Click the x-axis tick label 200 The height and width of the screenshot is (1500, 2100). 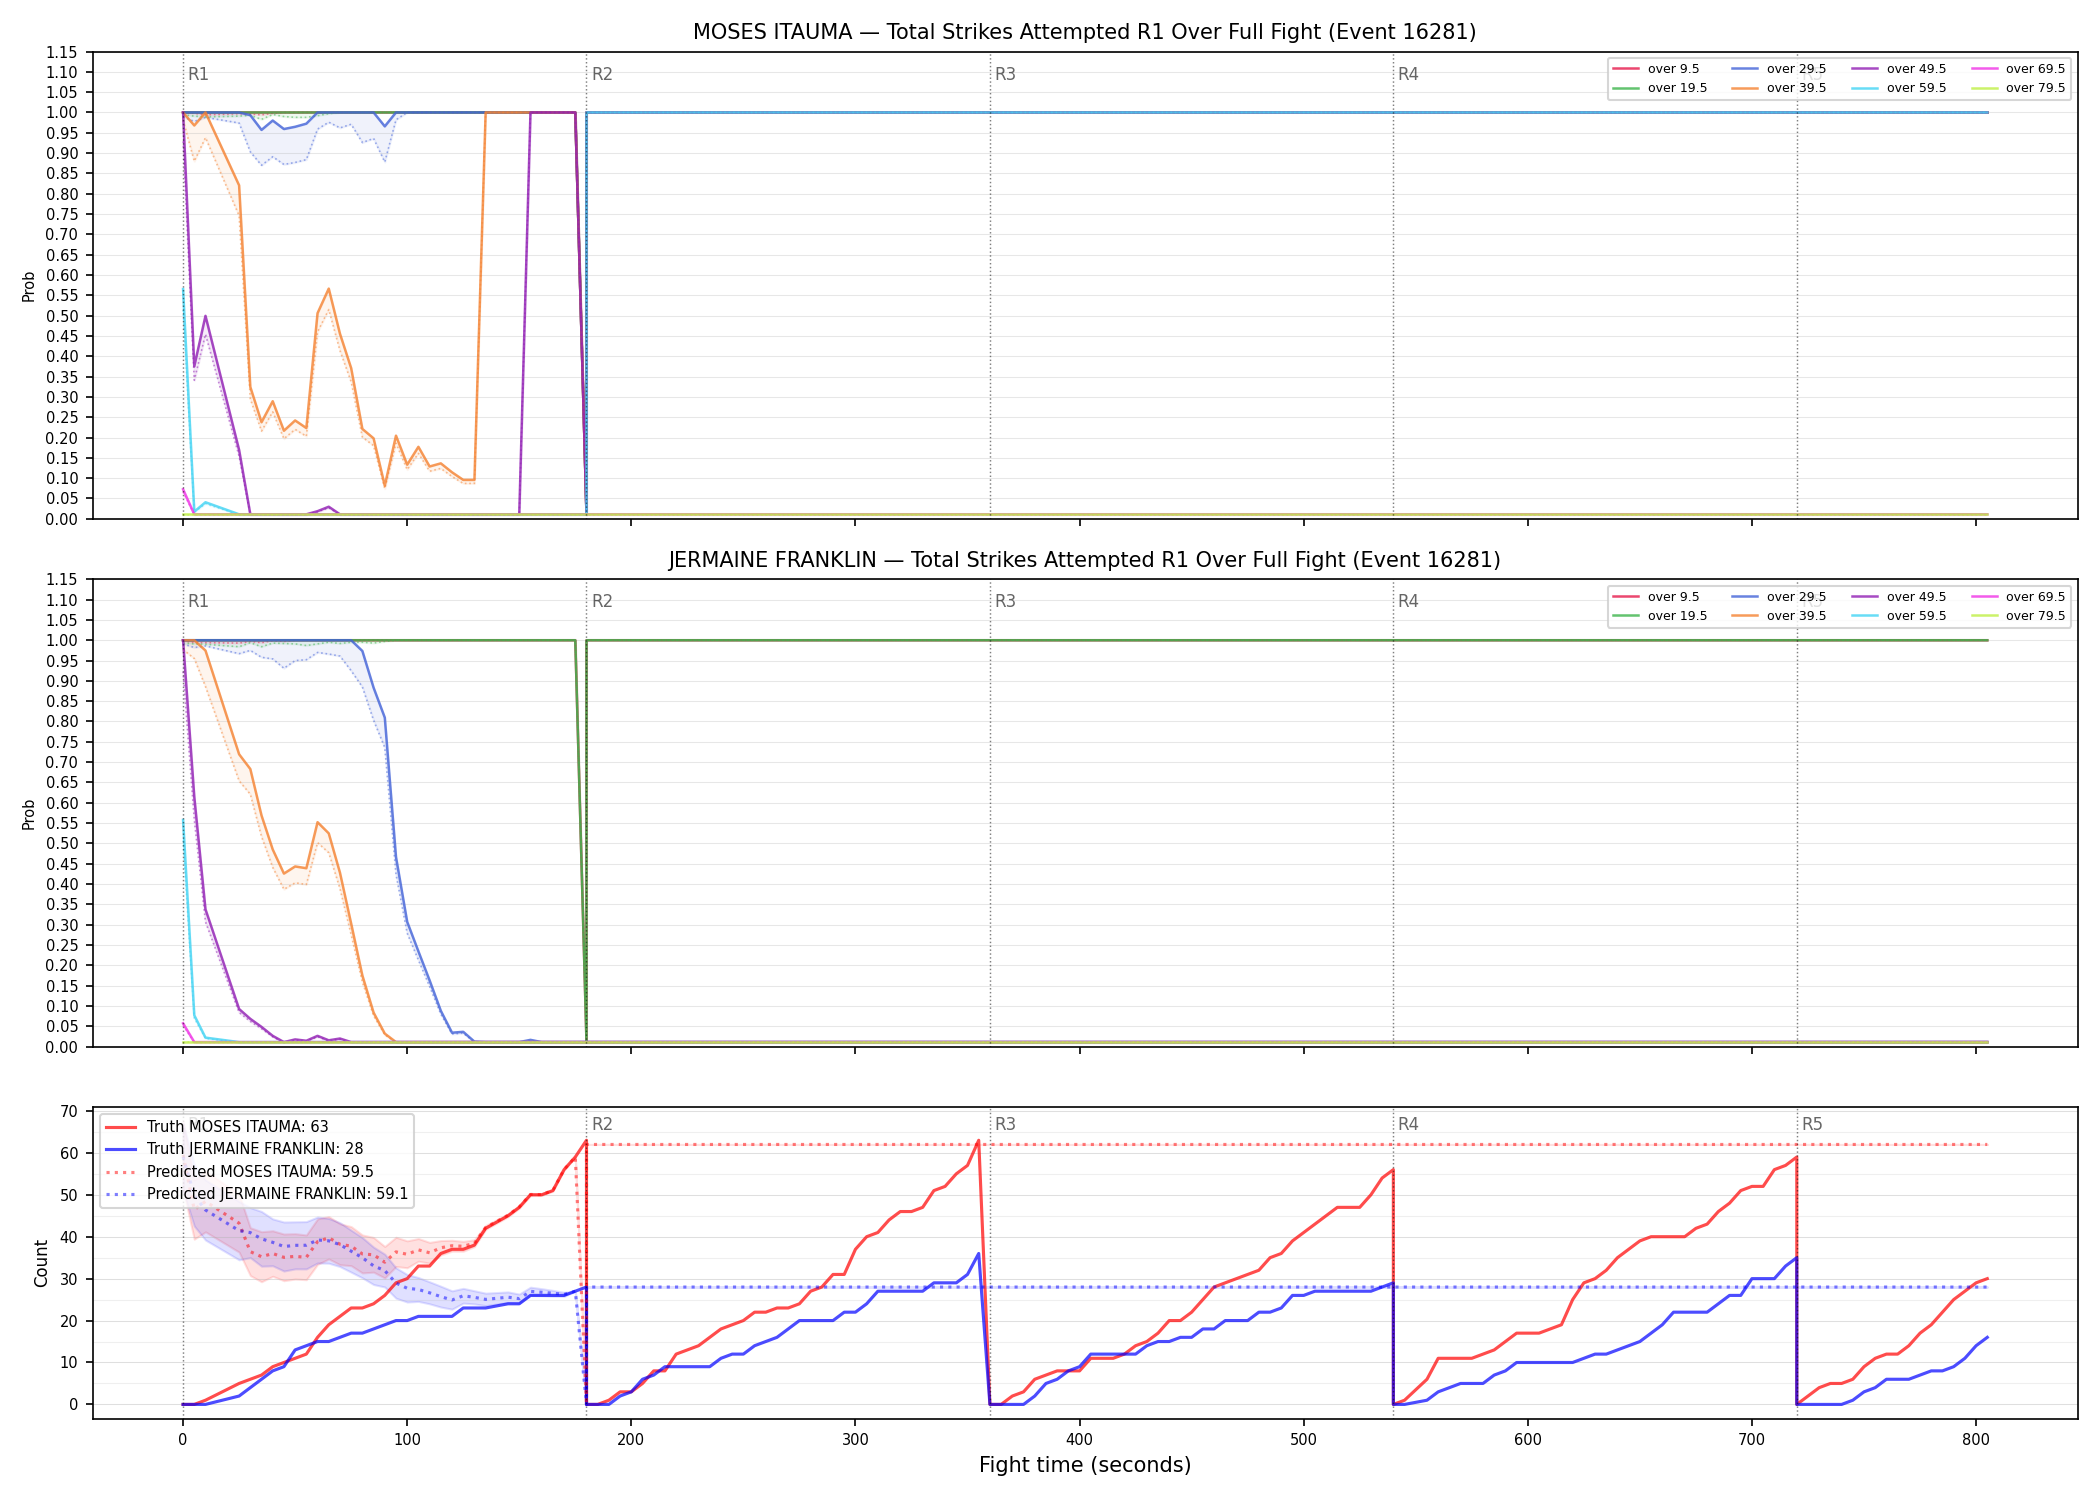click(x=630, y=1440)
